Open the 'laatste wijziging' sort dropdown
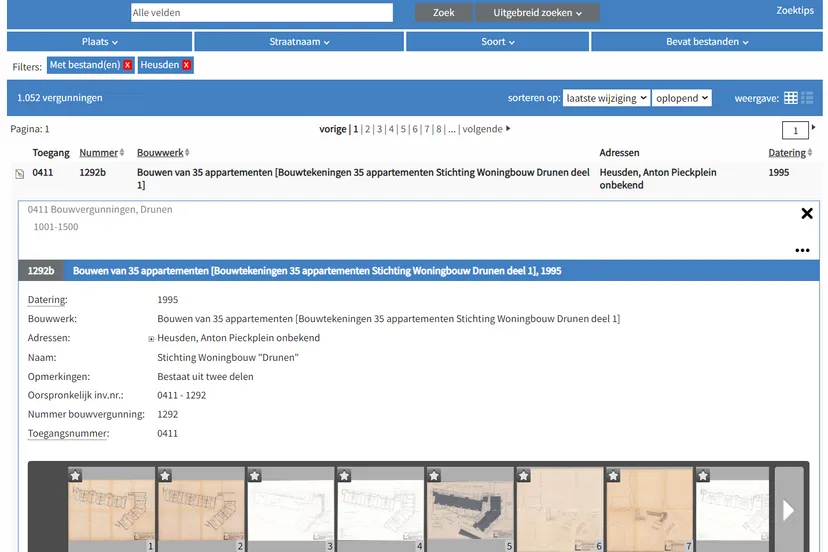828x552 pixels. coord(606,98)
